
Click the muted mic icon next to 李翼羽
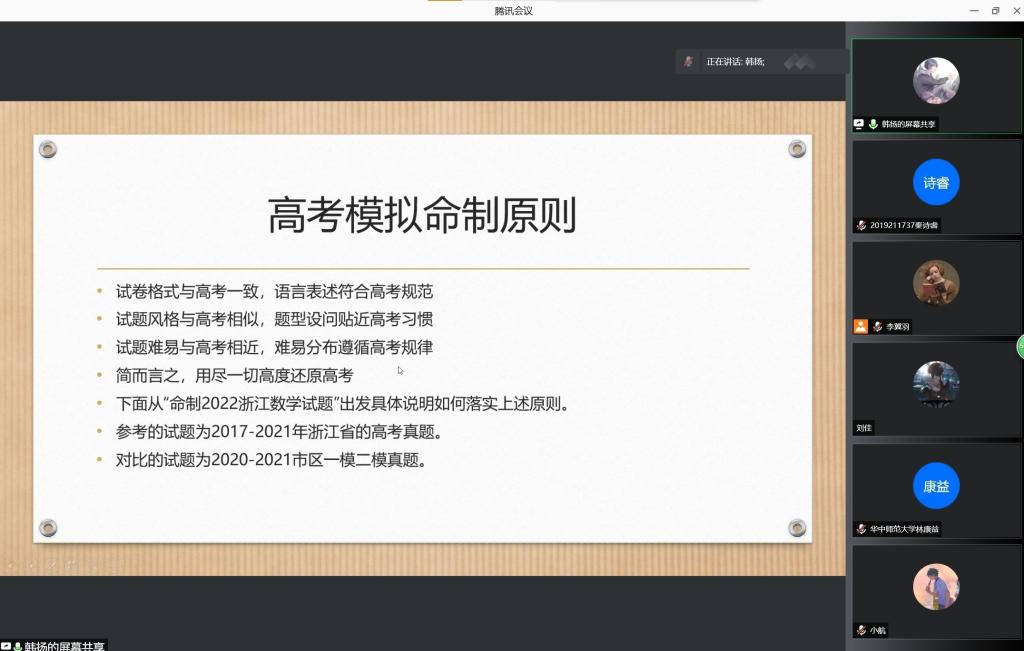tap(877, 326)
